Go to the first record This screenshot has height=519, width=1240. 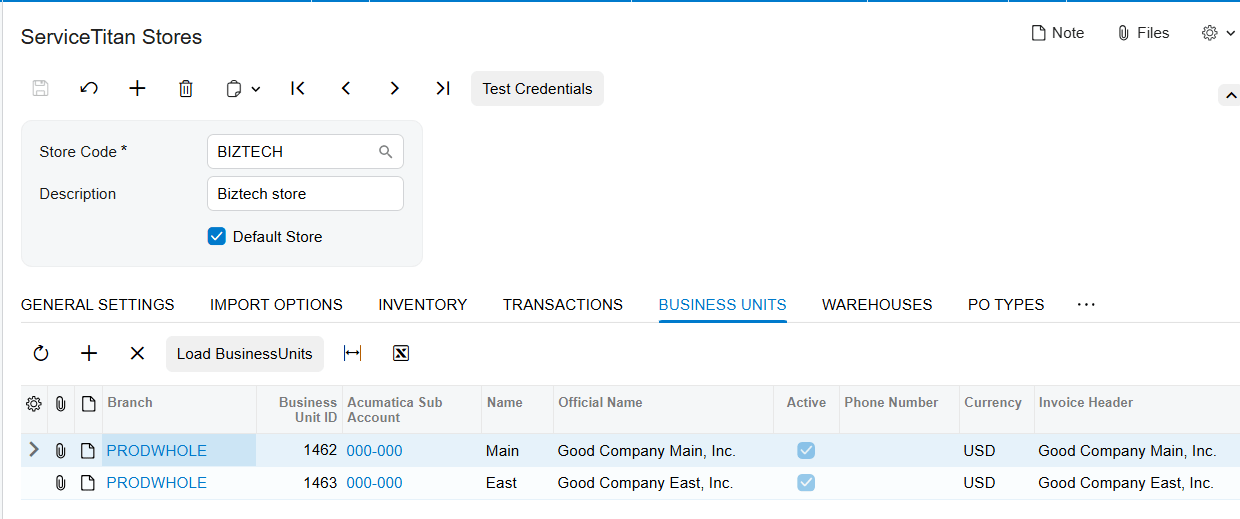tap(297, 88)
